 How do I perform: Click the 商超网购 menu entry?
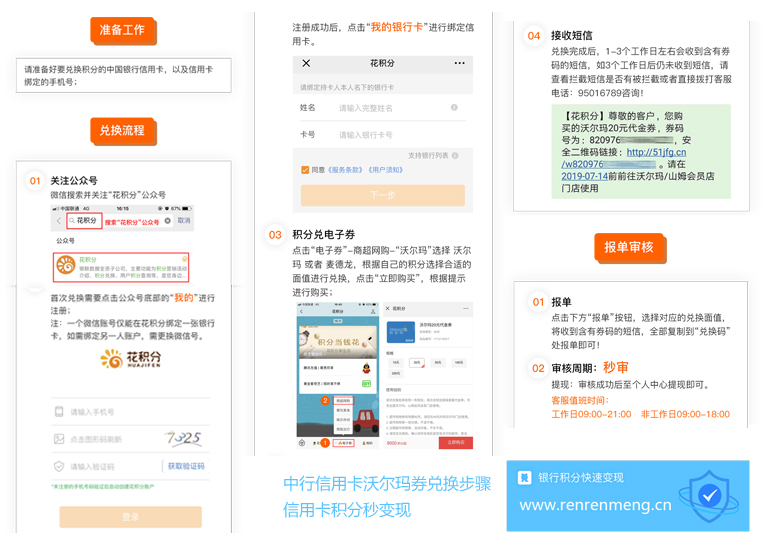343,401
